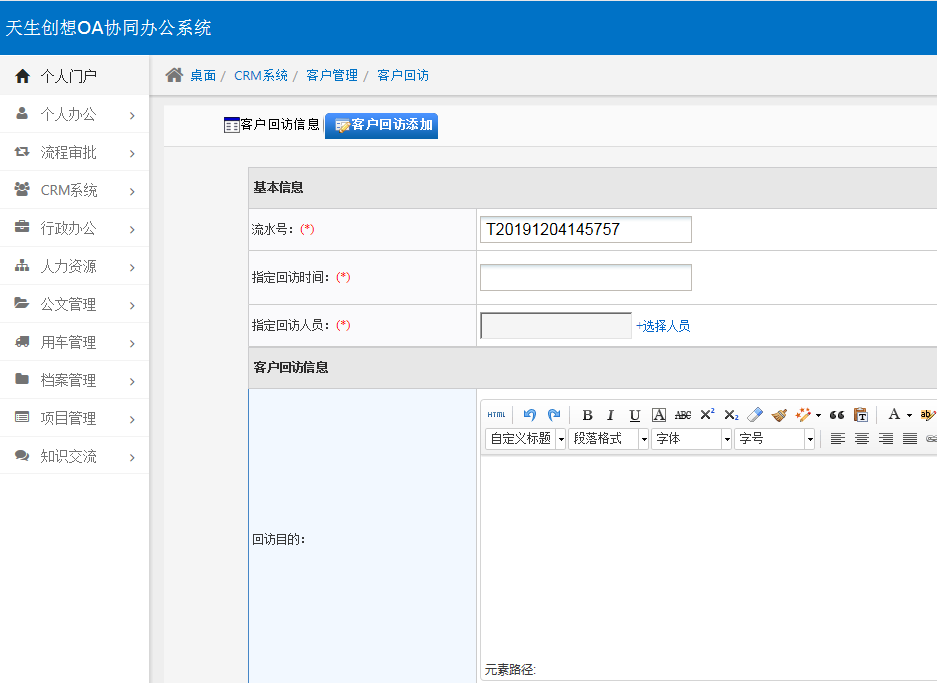Select 档案管理 in the sidebar
937x683 pixels.
(75, 380)
